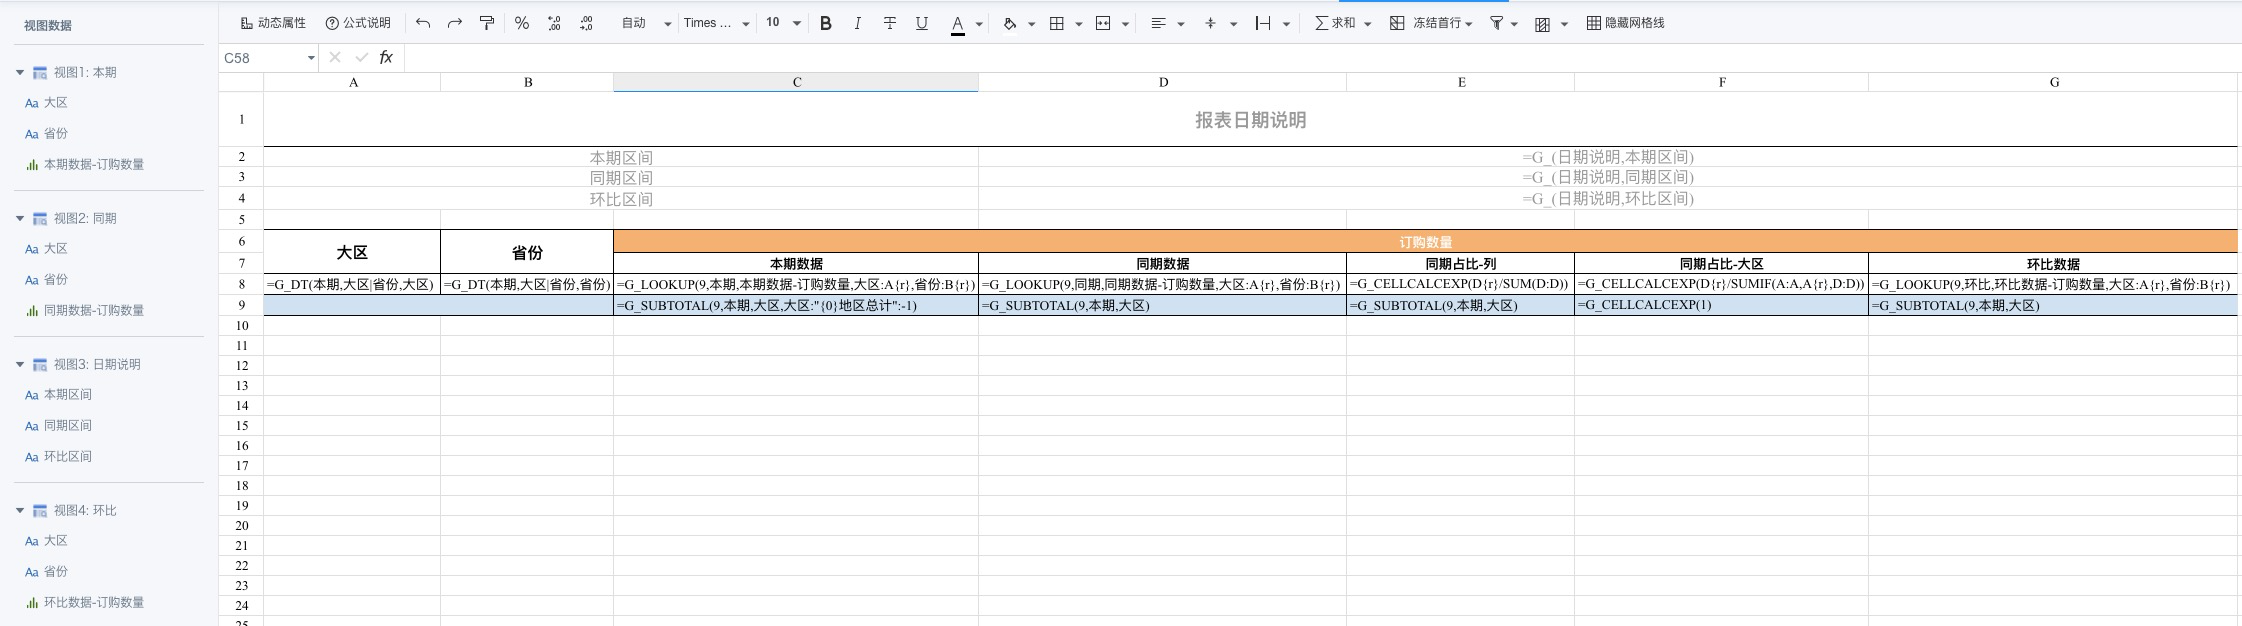
Task: Select 同期区间 field in the sidebar
Action: click(x=67, y=425)
